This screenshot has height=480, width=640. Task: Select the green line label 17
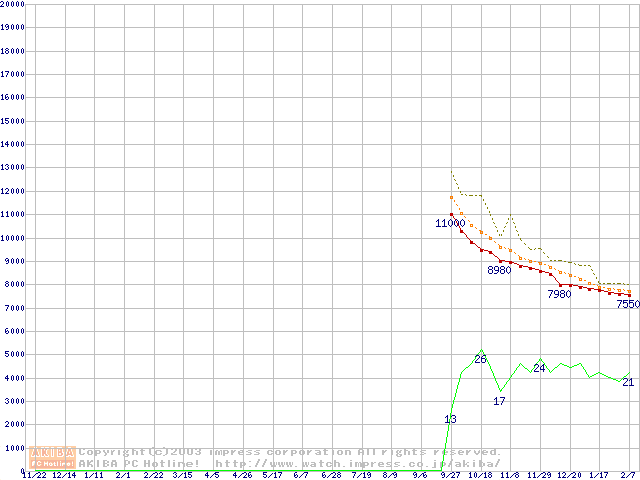499,401
